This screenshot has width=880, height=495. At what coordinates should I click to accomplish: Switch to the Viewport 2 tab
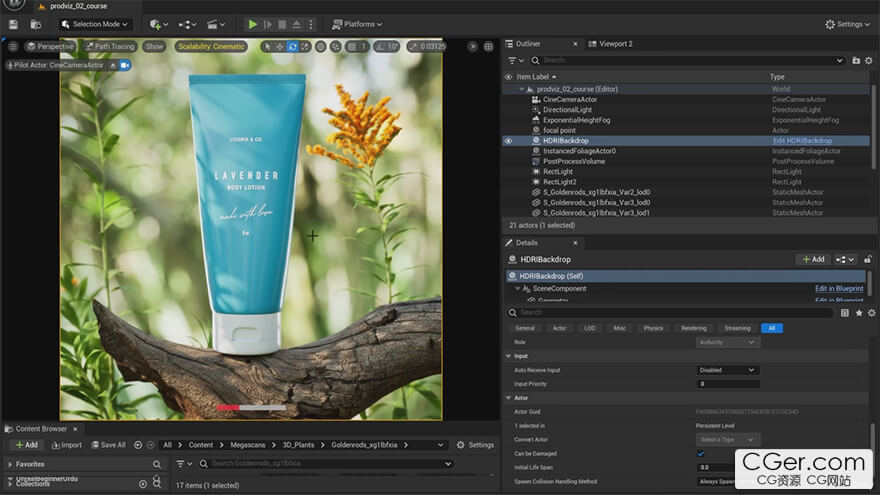click(x=614, y=44)
